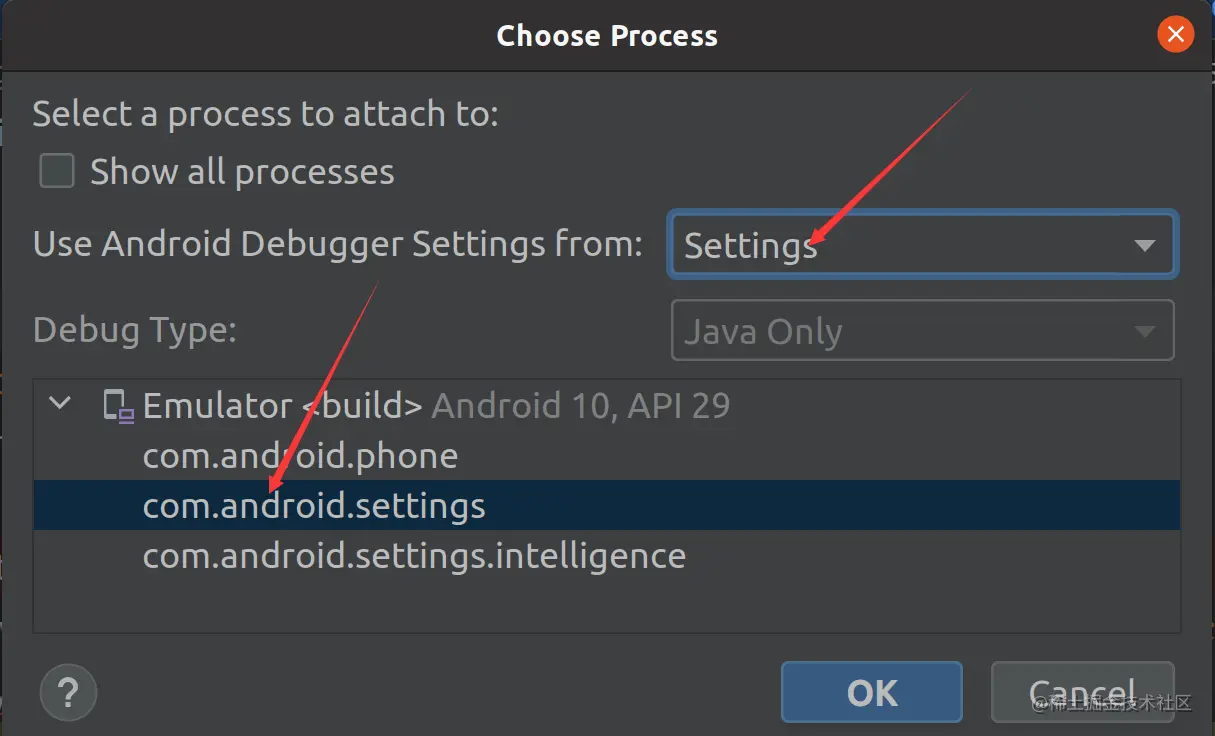Click the arrow on the Java Only dropdown
This screenshot has width=1215, height=736.
pyautogui.click(x=1144, y=332)
